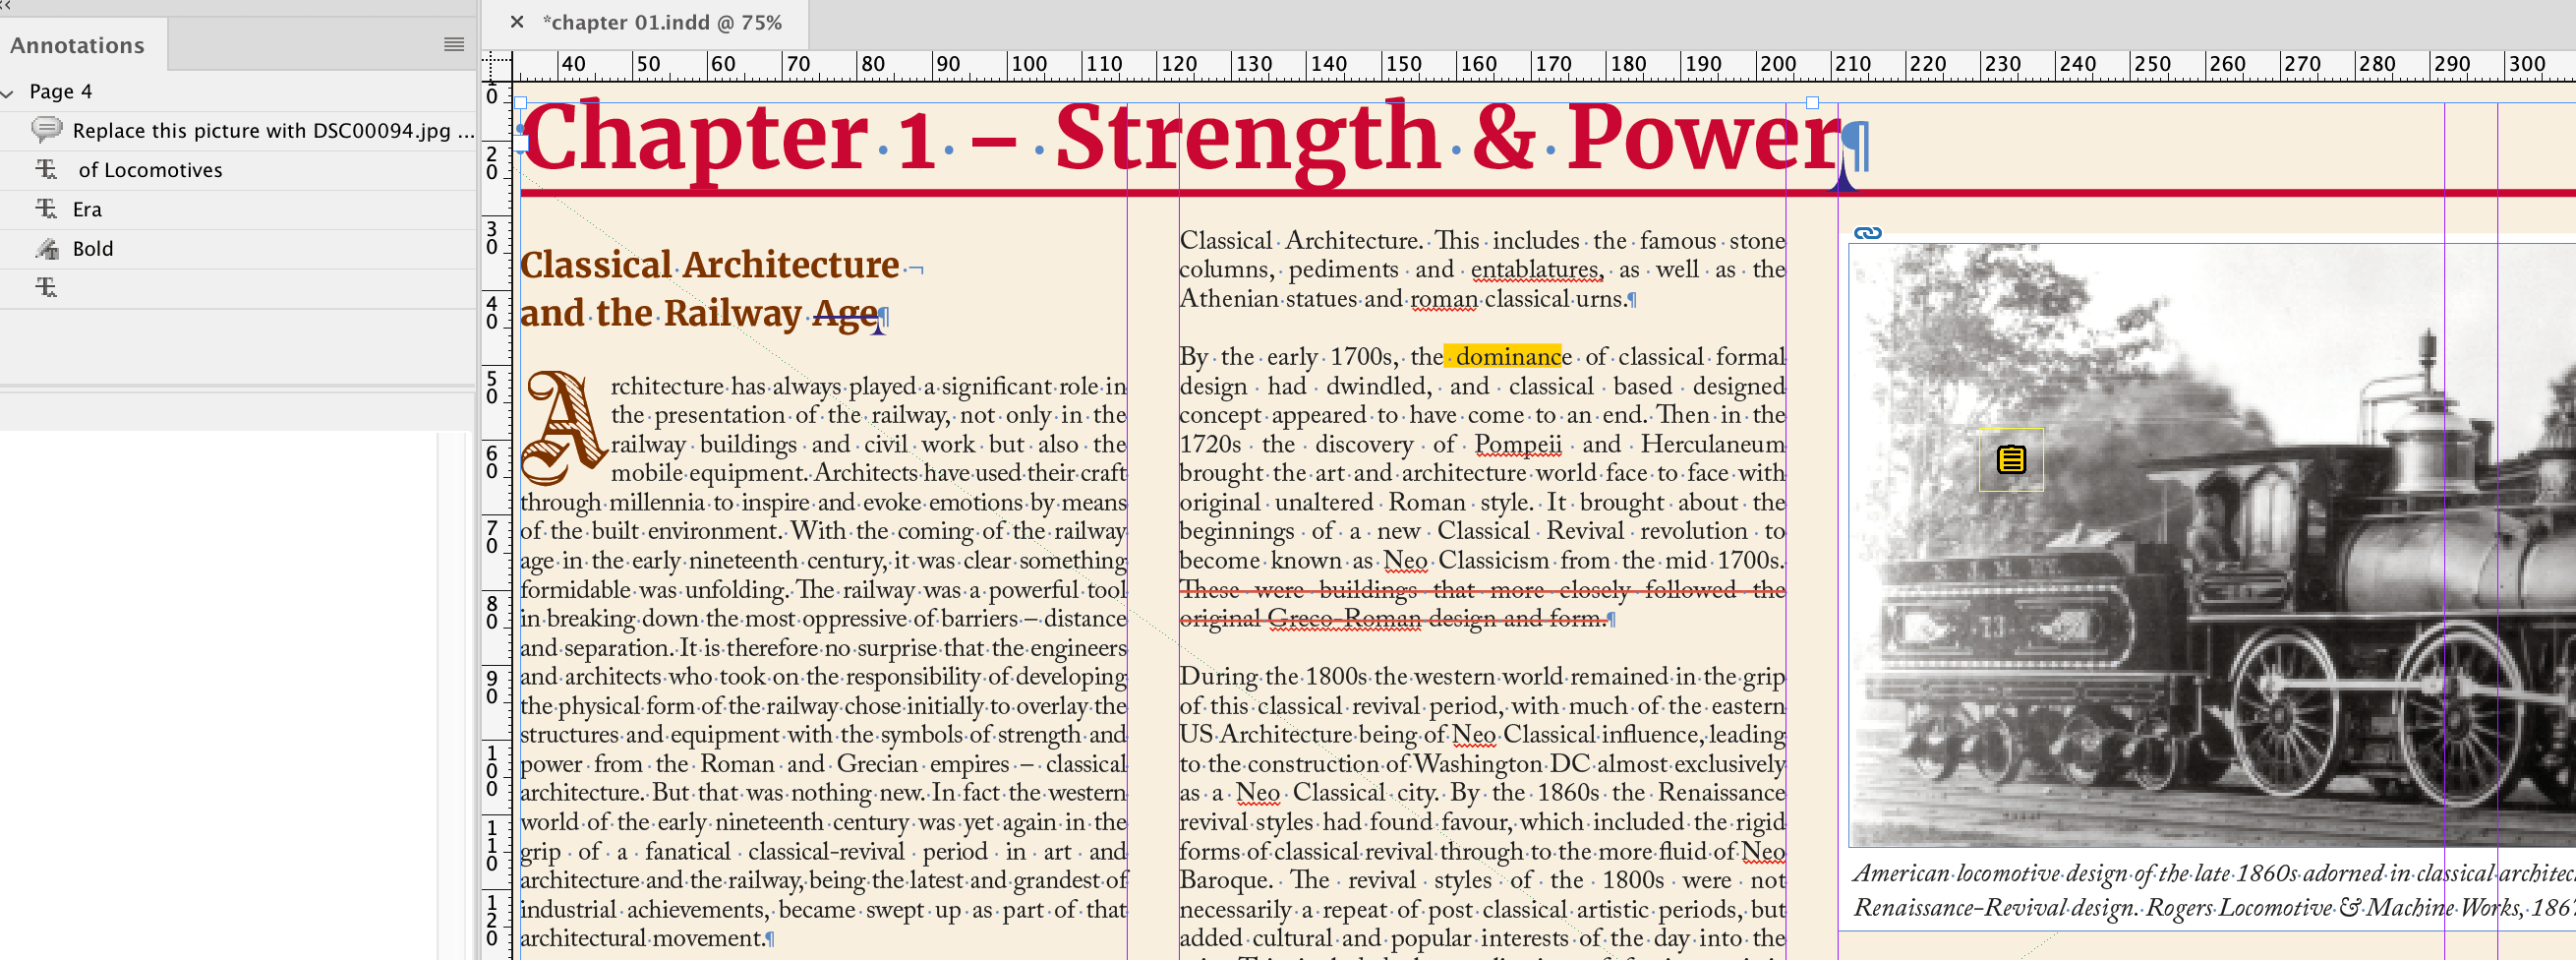Viewport: 2576px width, 960px height.
Task: Click the 'Classical Architecture' subheading line
Action: pyautogui.click(x=710, y=265)
